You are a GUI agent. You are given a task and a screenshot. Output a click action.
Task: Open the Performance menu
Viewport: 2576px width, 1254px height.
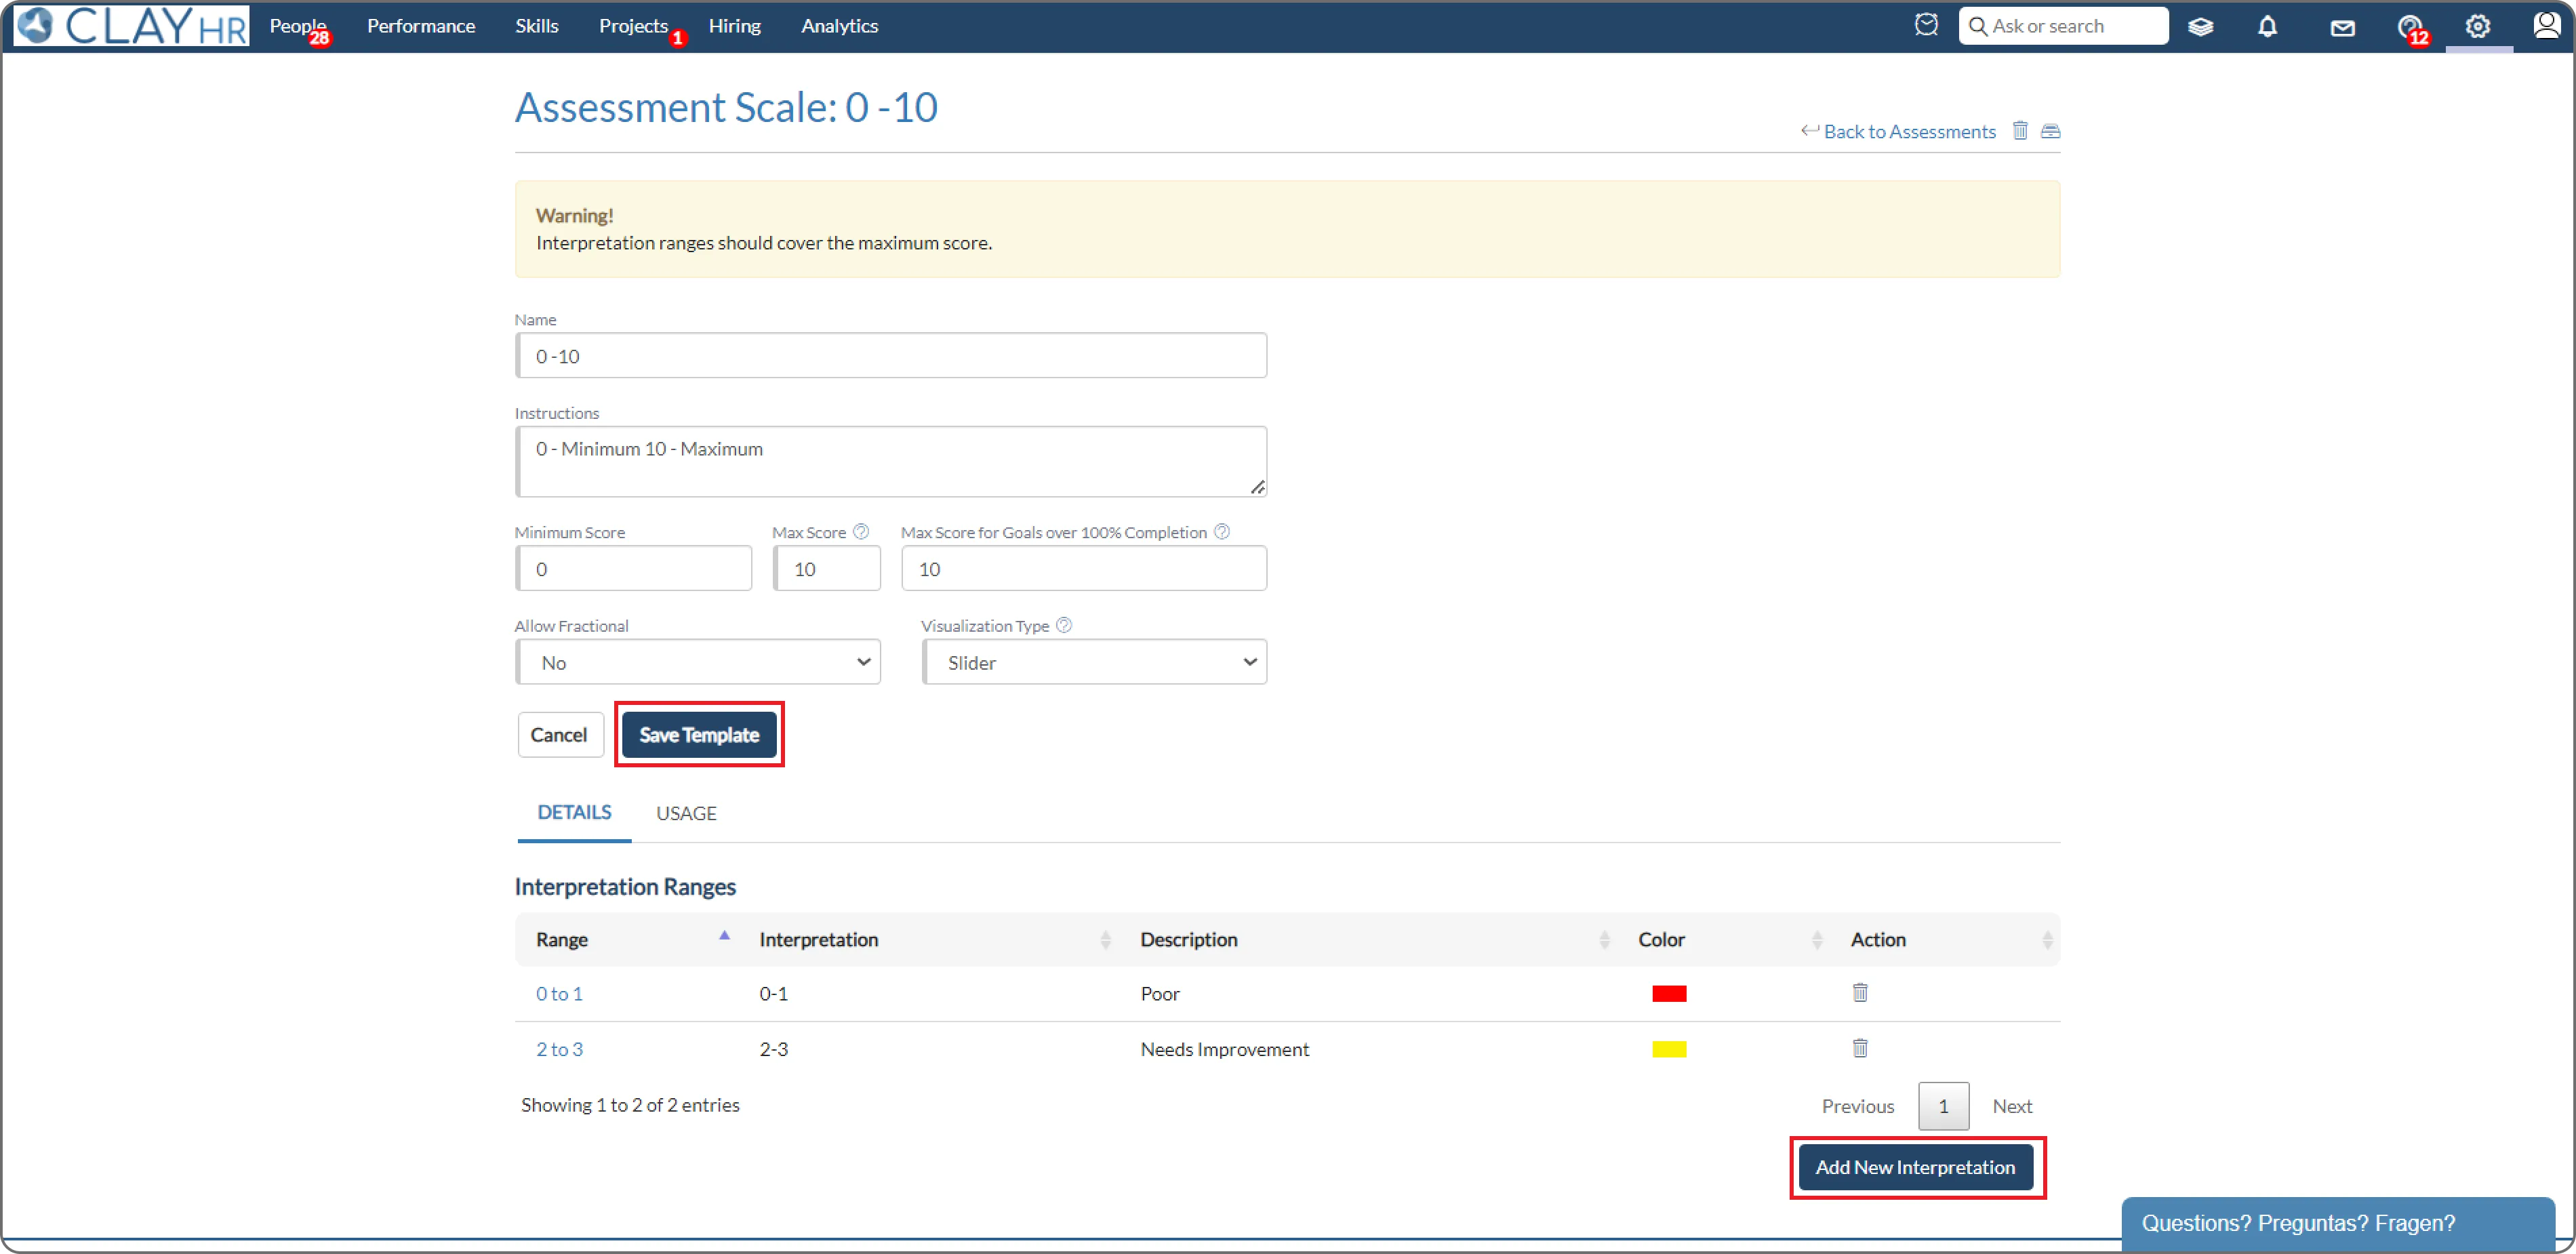coord(421,26)
